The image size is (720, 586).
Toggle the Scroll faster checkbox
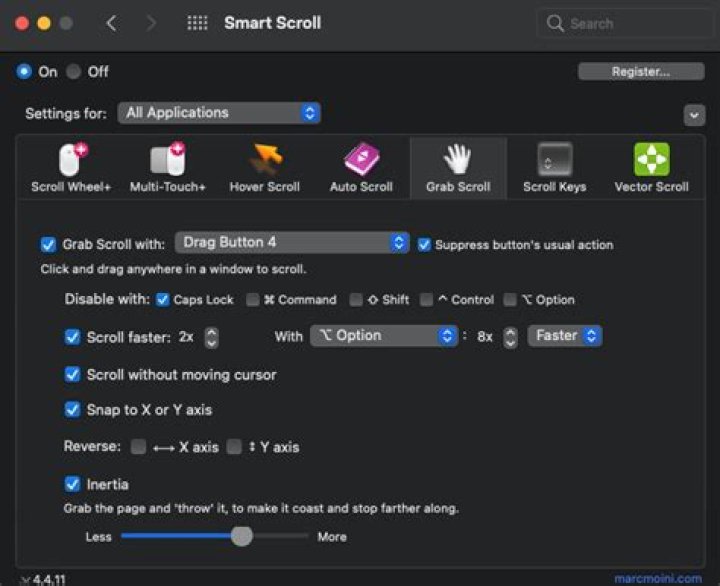click(x=72, y=337)
